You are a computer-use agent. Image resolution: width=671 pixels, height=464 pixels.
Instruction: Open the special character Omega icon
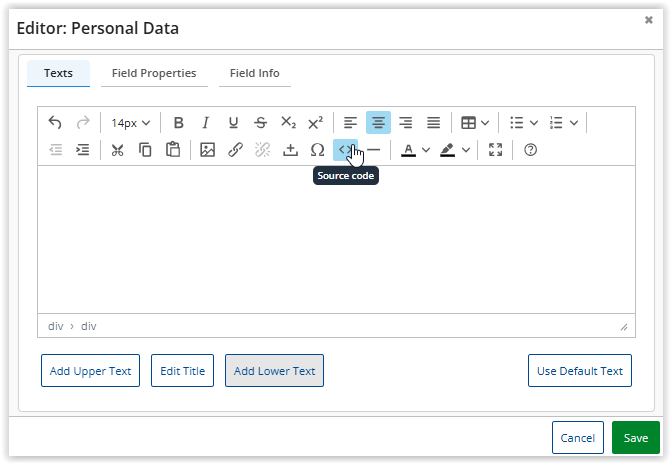(x=318, y=150)
